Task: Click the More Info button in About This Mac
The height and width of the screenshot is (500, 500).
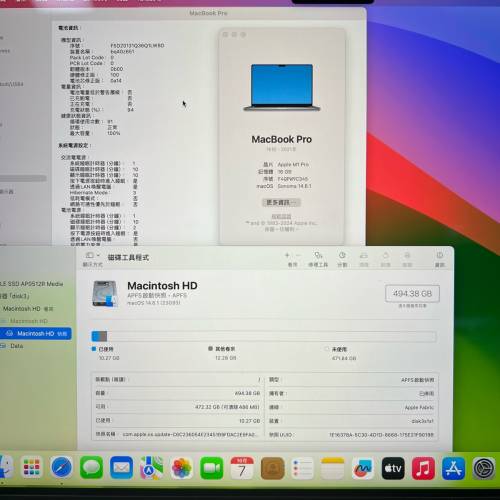Action: click(281, 202)
